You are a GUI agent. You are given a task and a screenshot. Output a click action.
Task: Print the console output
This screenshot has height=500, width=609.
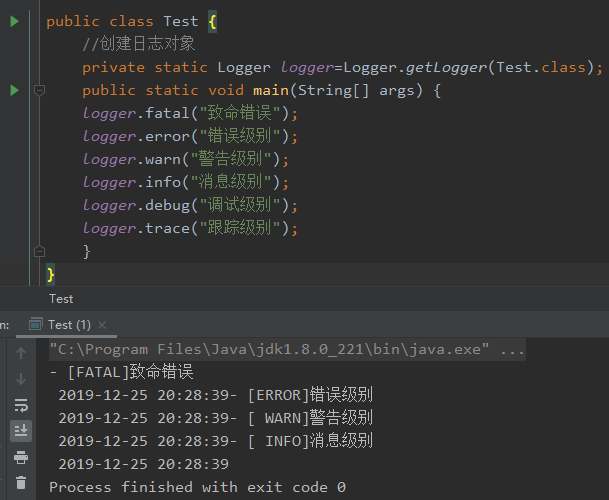[21, 457]
